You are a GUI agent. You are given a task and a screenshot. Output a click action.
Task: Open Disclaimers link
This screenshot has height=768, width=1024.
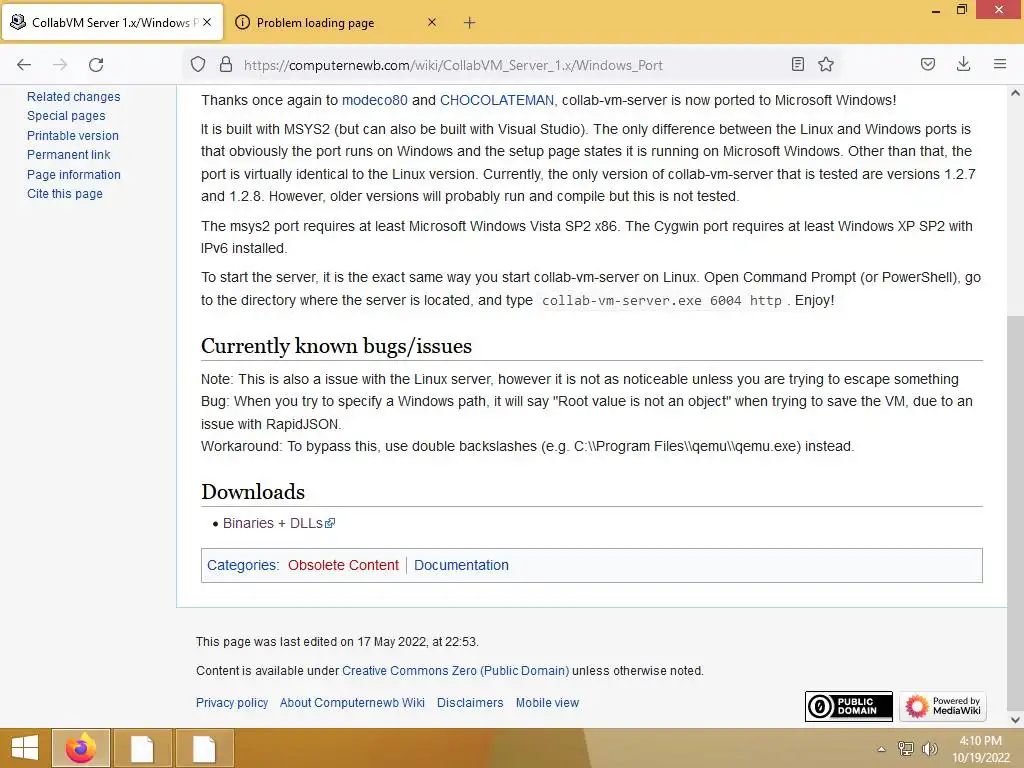click(470, 703)
